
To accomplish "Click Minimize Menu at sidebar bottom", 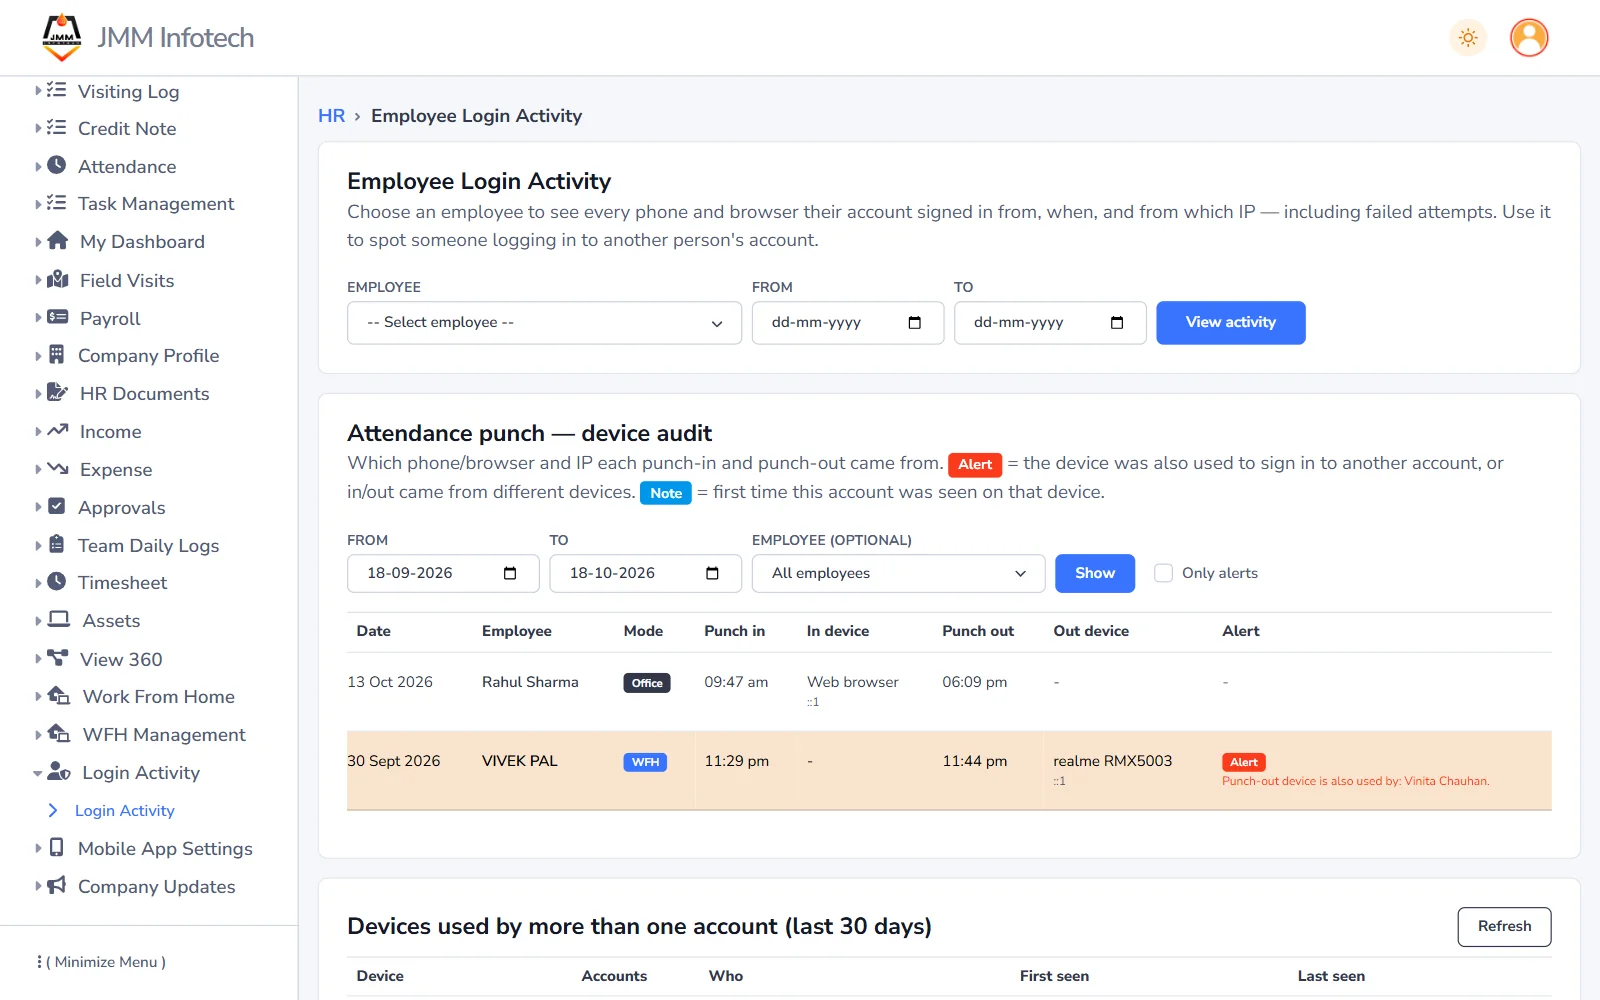I will (101, 961).
